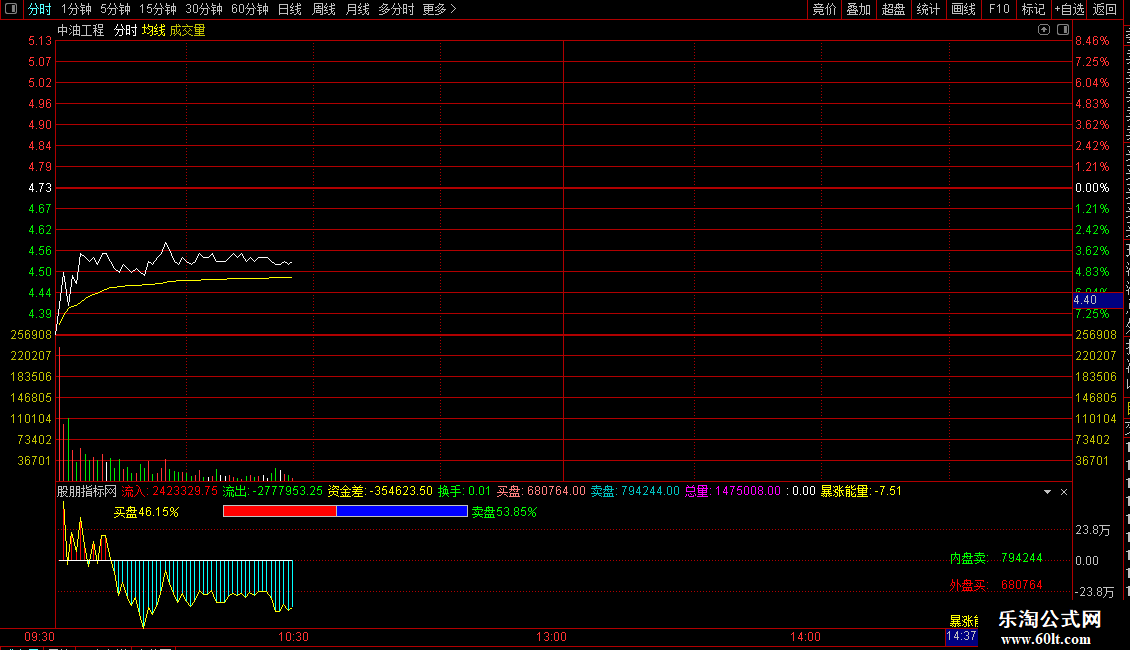The width and height of the screenshot is (1130, 650).
Task: Switch to the 日线 daily chart
Action: tap(290, 9)
